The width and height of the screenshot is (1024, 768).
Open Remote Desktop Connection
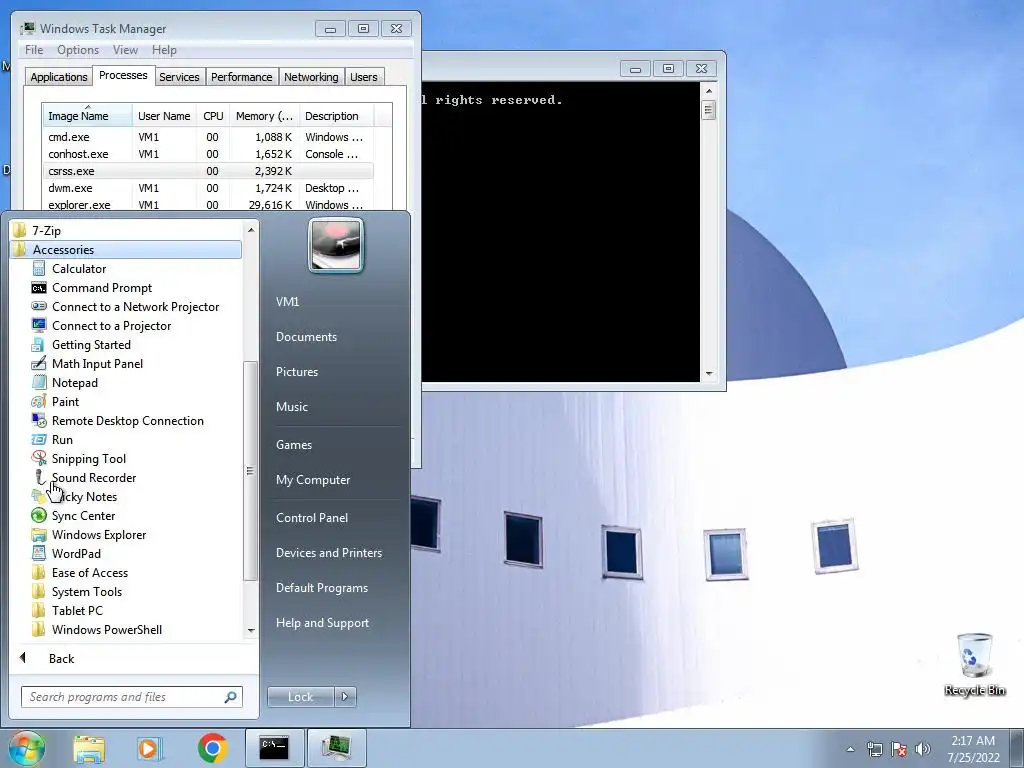127,420
